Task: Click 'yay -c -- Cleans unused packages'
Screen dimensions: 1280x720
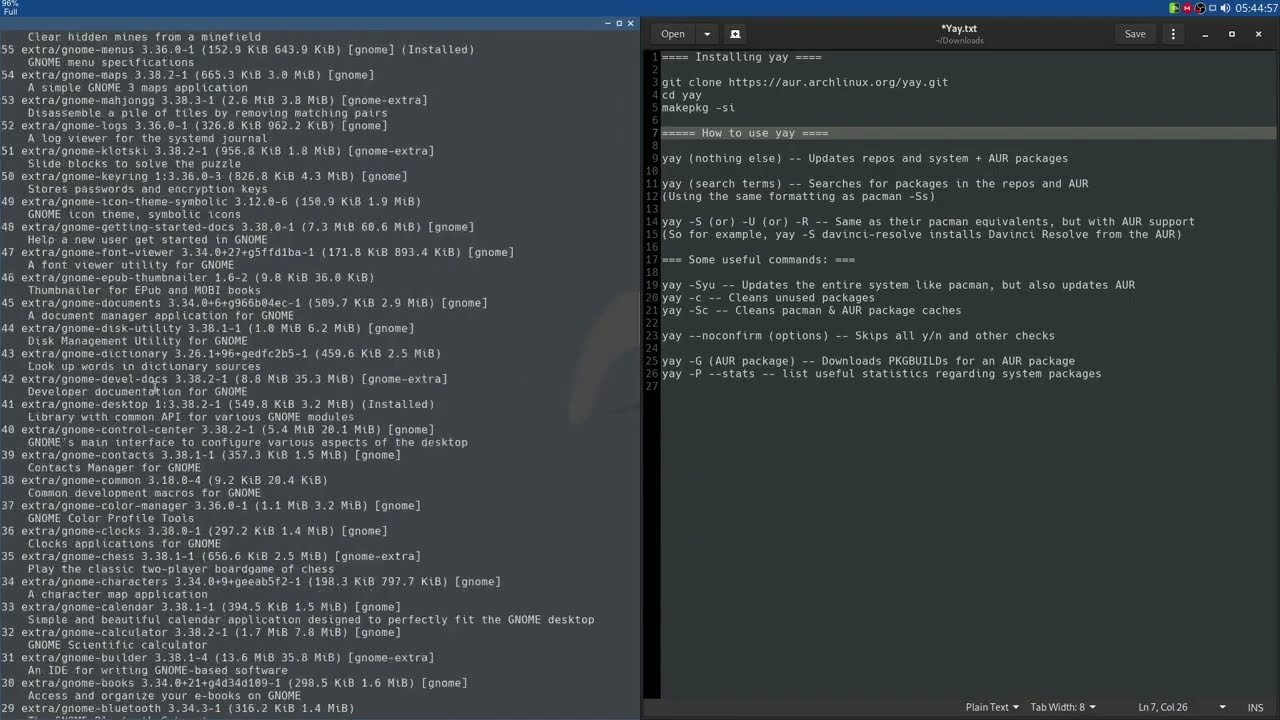Action: (767, 298)
